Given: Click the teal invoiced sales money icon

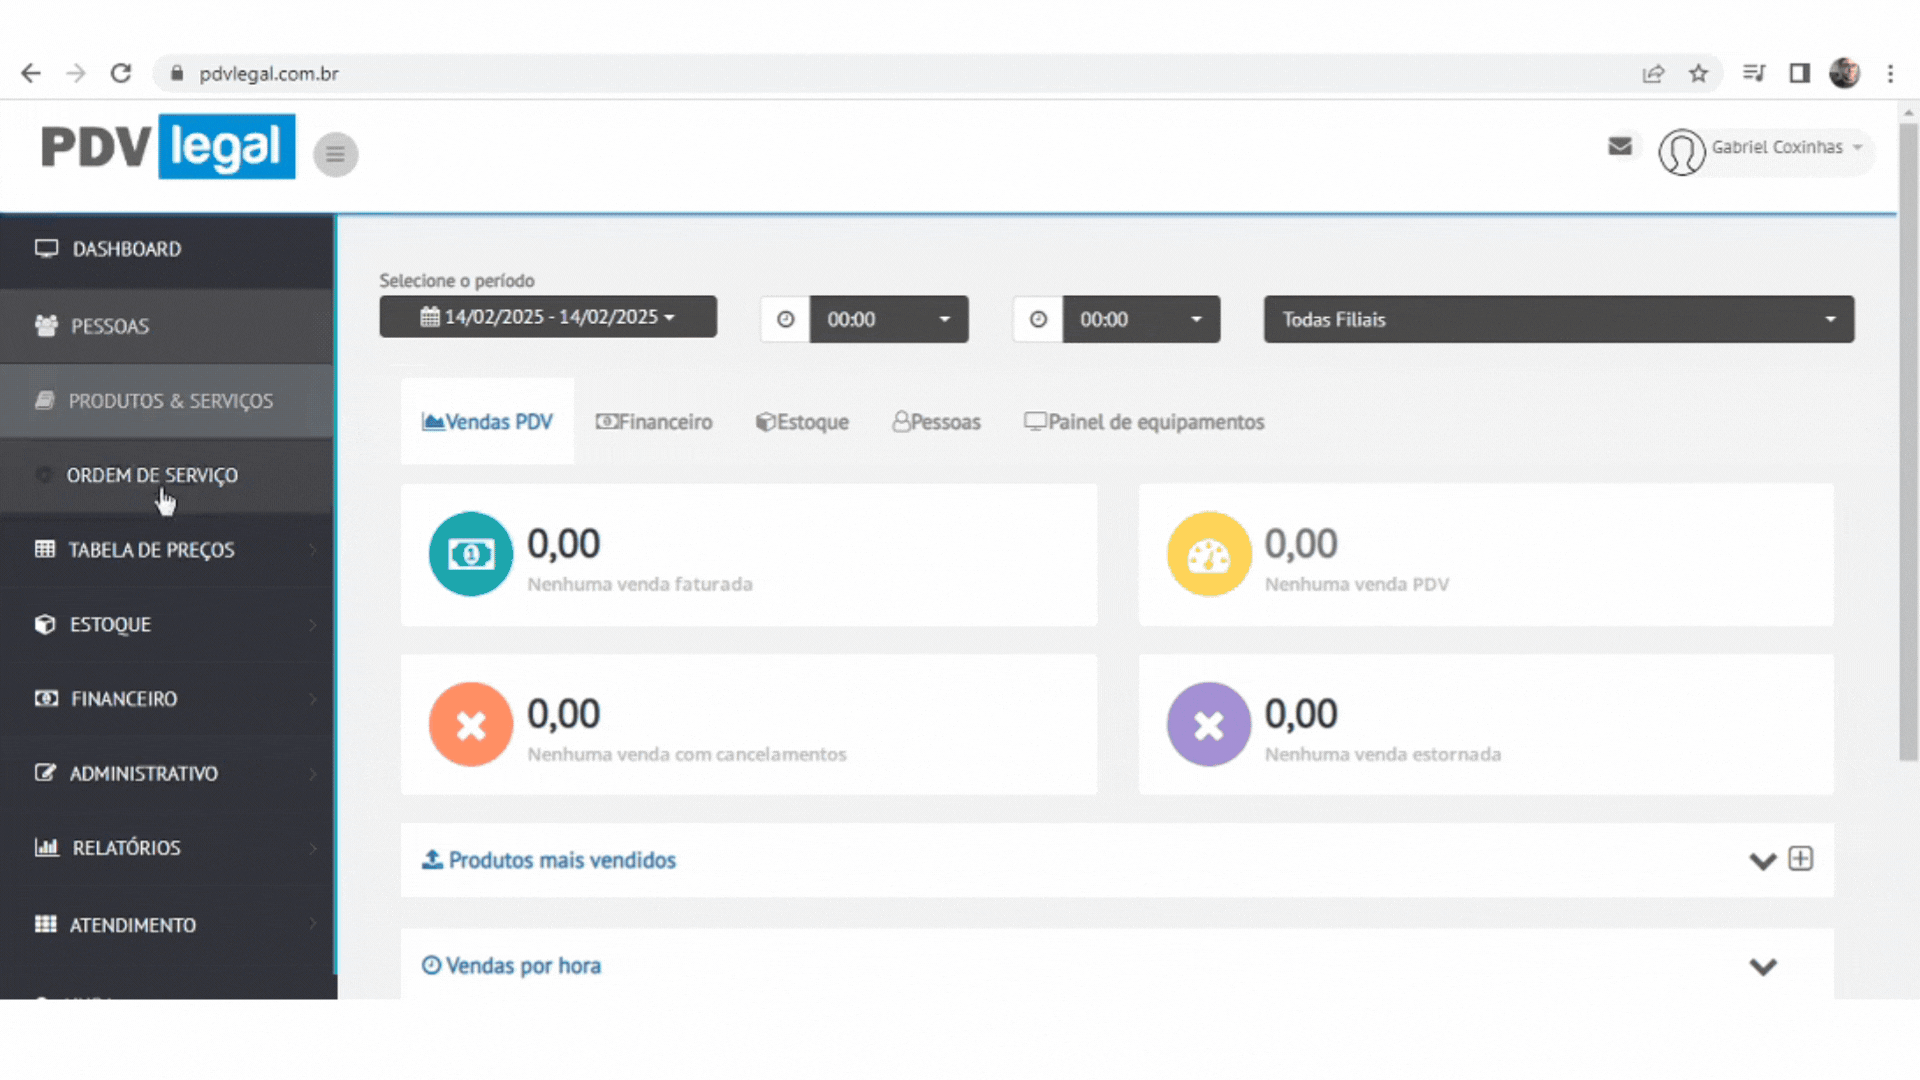Looking at the screenshot, I should point(471,554).
